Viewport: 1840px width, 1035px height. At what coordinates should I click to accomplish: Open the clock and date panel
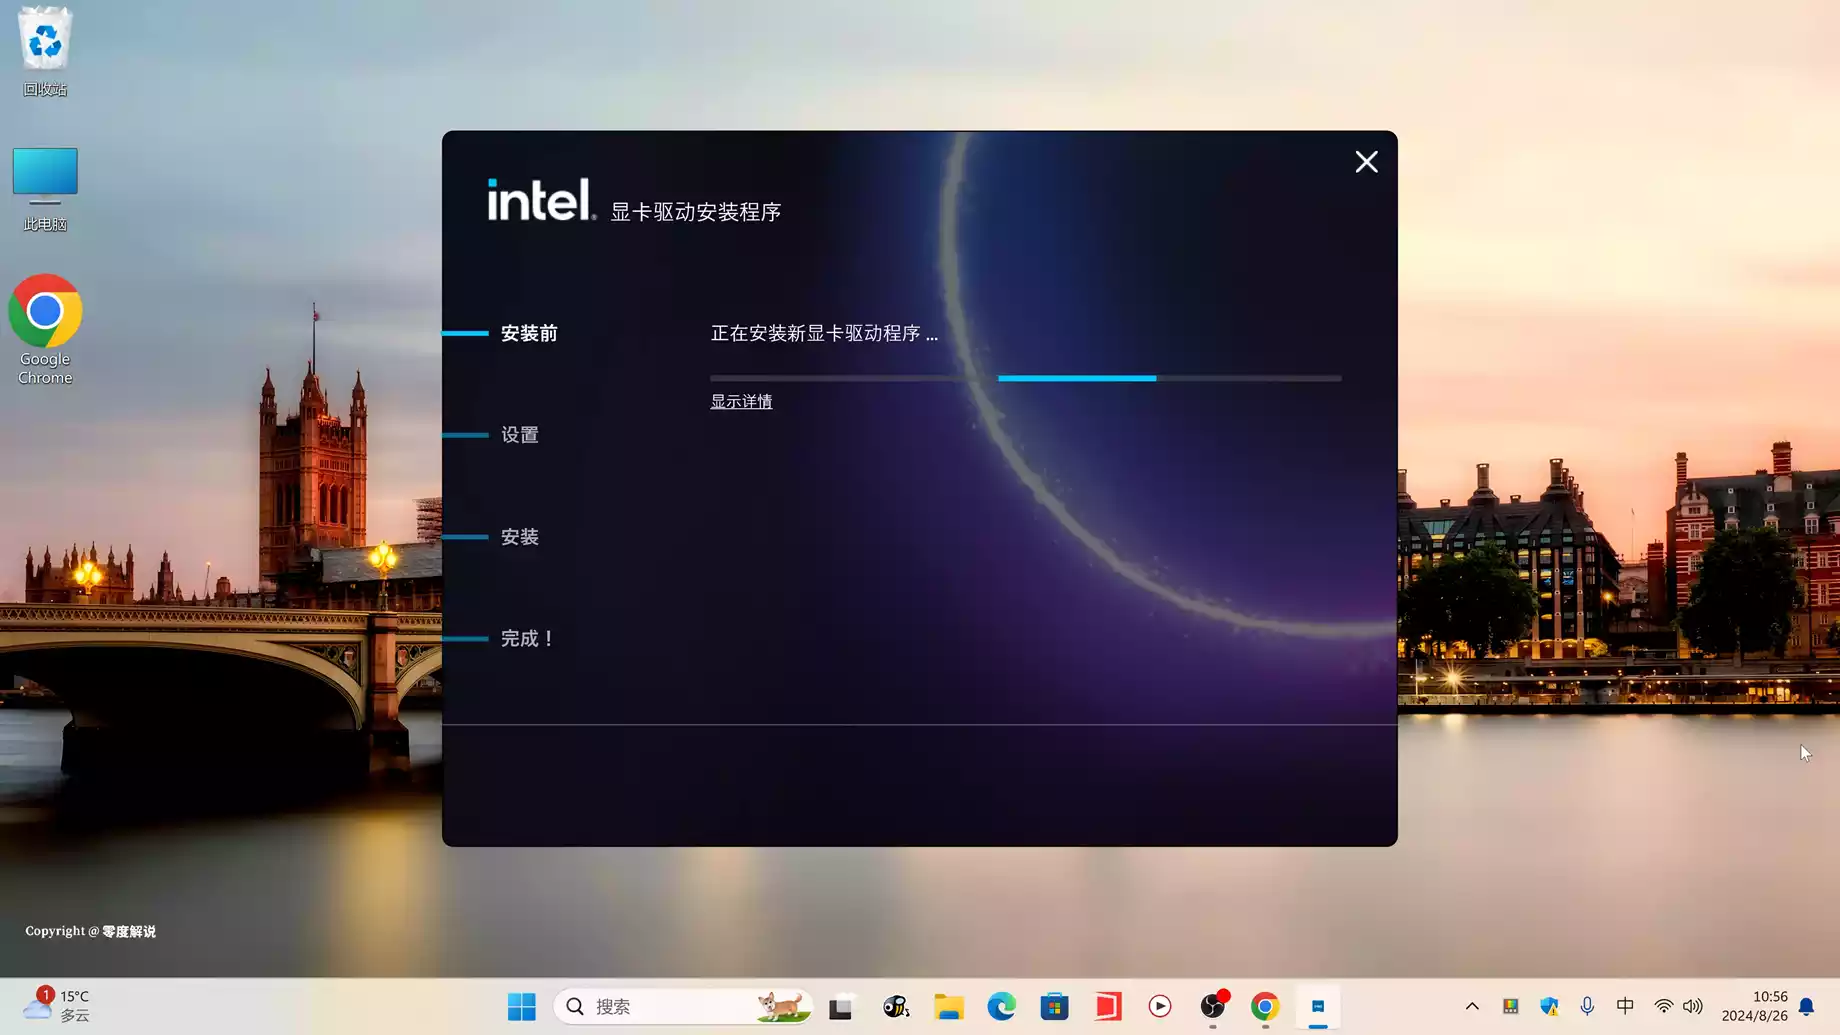[1755, 1006]
